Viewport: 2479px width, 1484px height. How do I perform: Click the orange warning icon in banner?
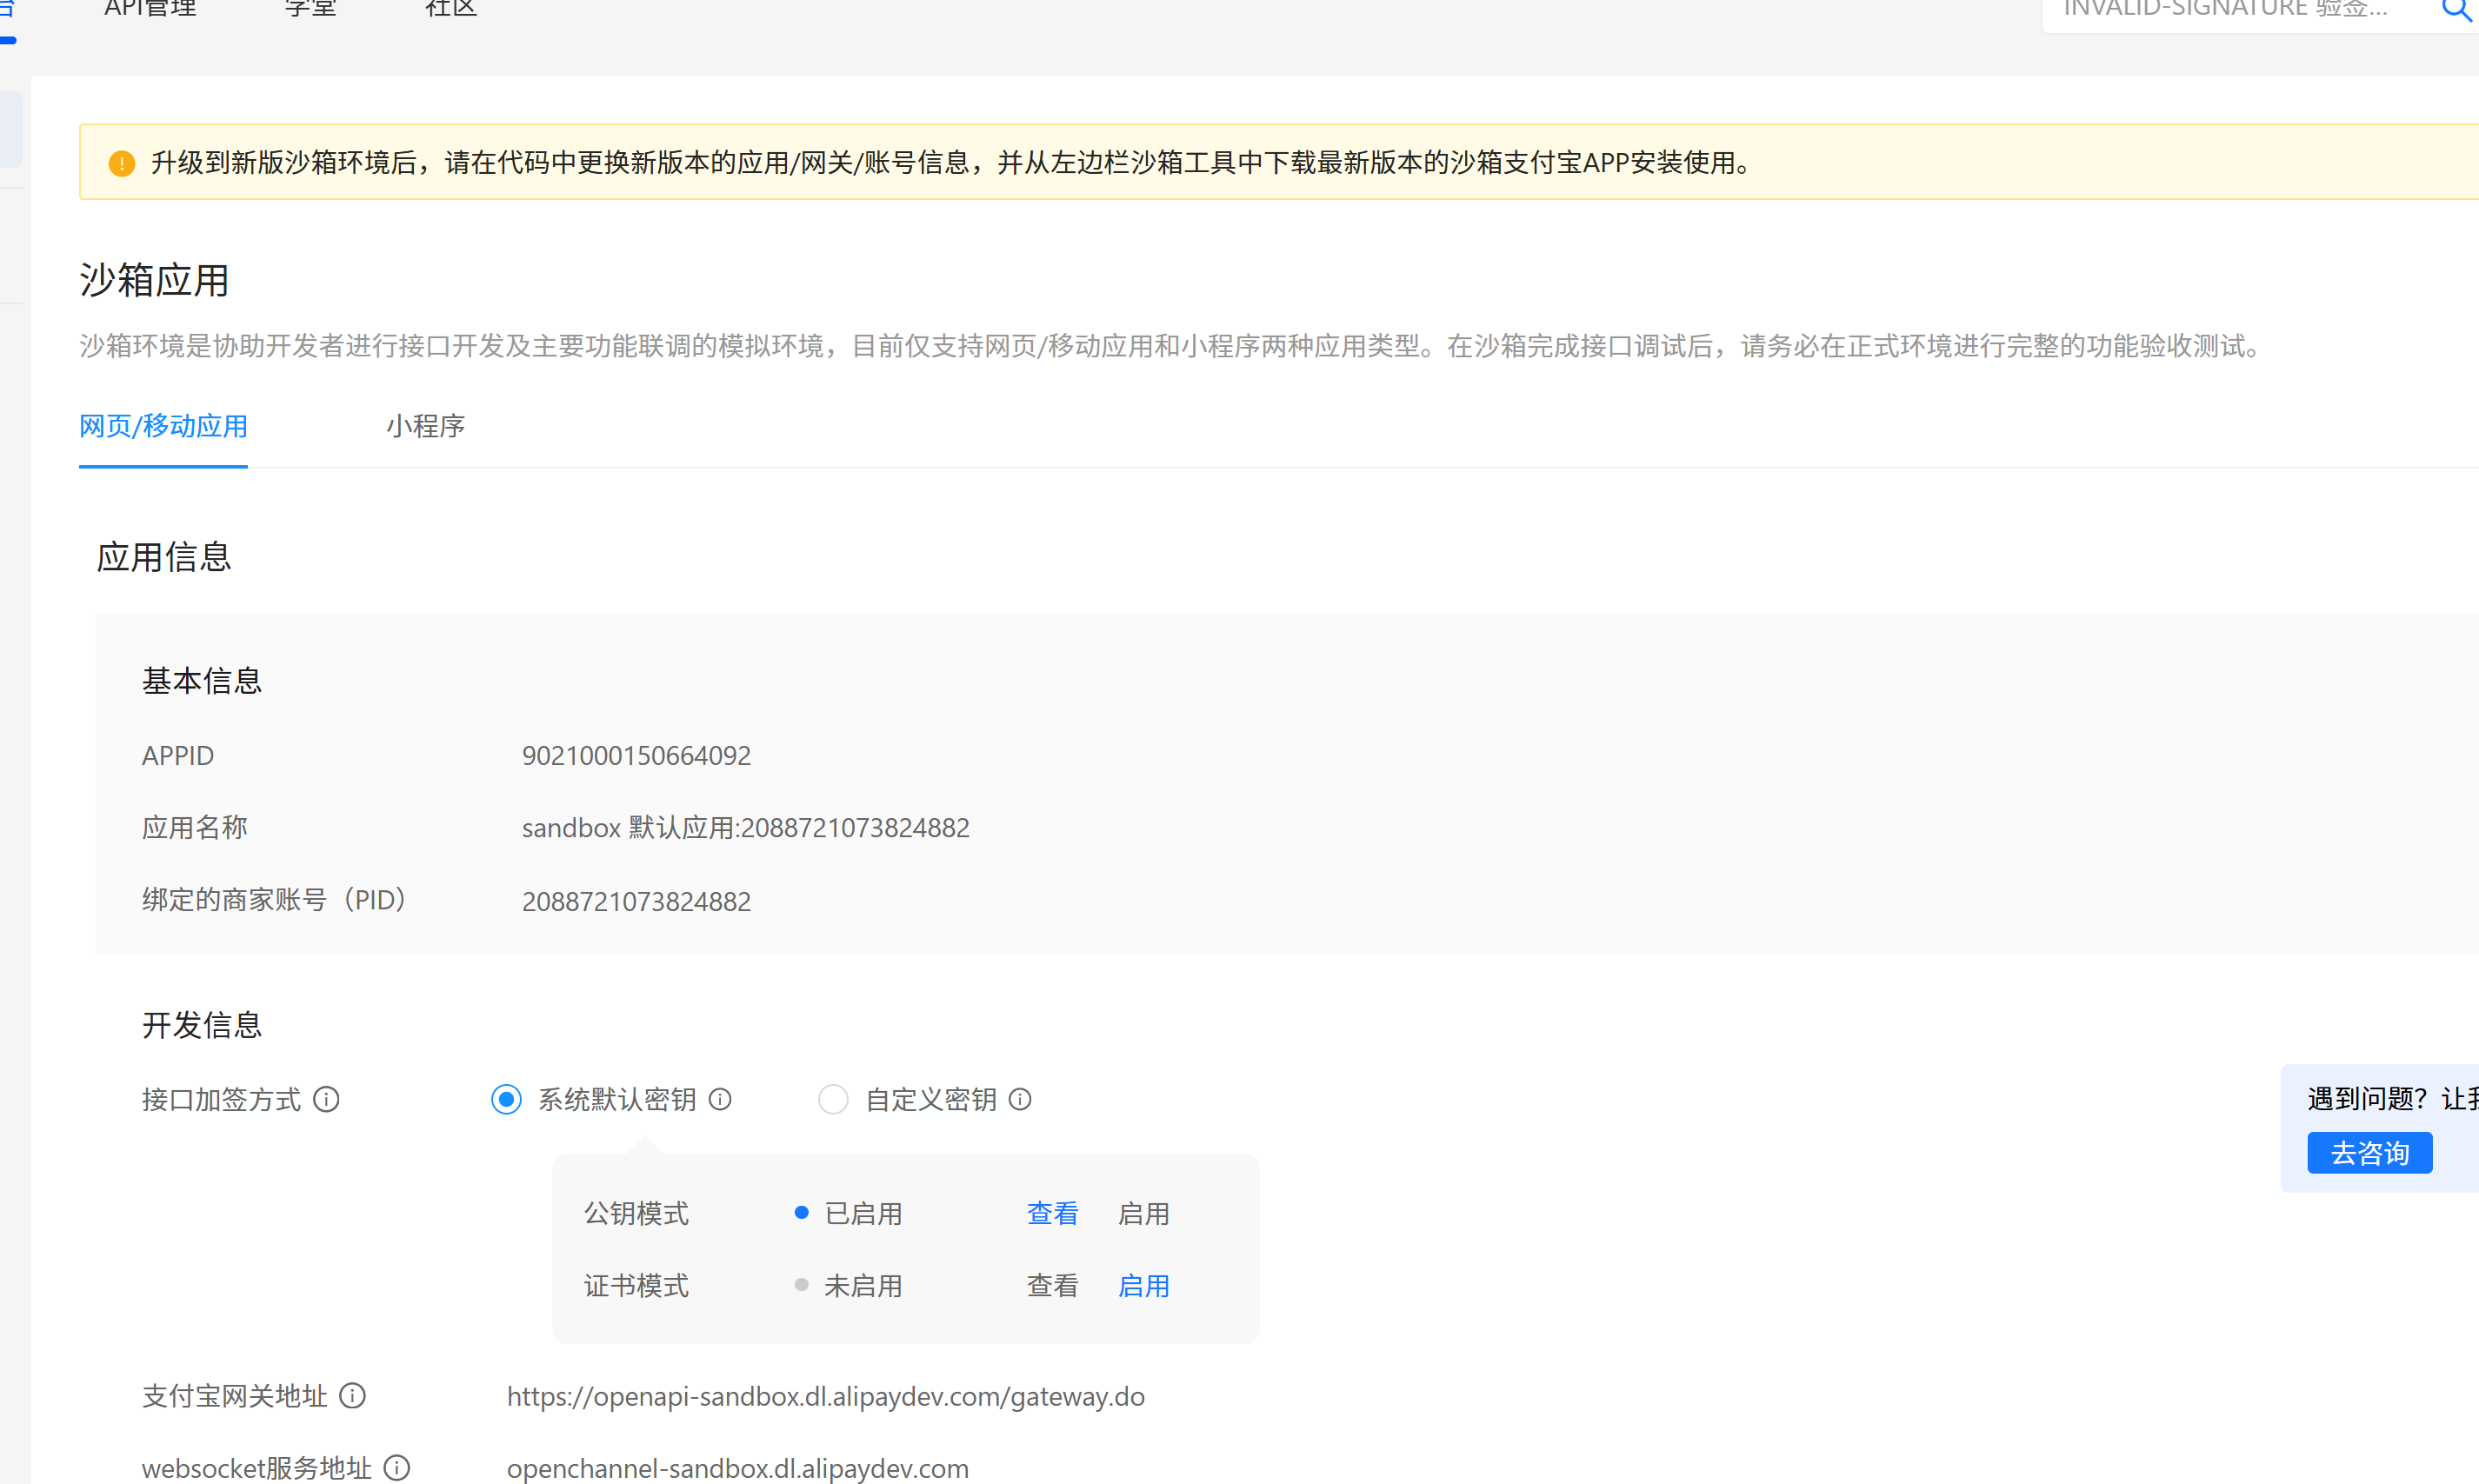(x=122, y=163)
